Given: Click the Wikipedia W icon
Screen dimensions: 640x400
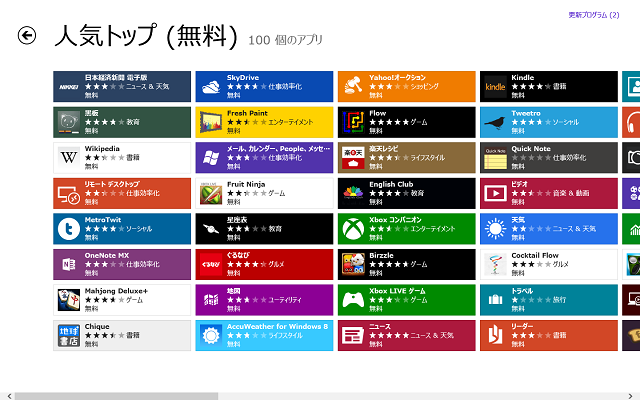Looking at the screenshot, I should [68, 157].
